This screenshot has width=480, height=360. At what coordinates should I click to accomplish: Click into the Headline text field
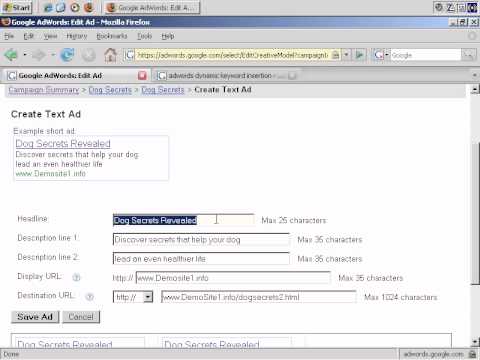(184, 220)
